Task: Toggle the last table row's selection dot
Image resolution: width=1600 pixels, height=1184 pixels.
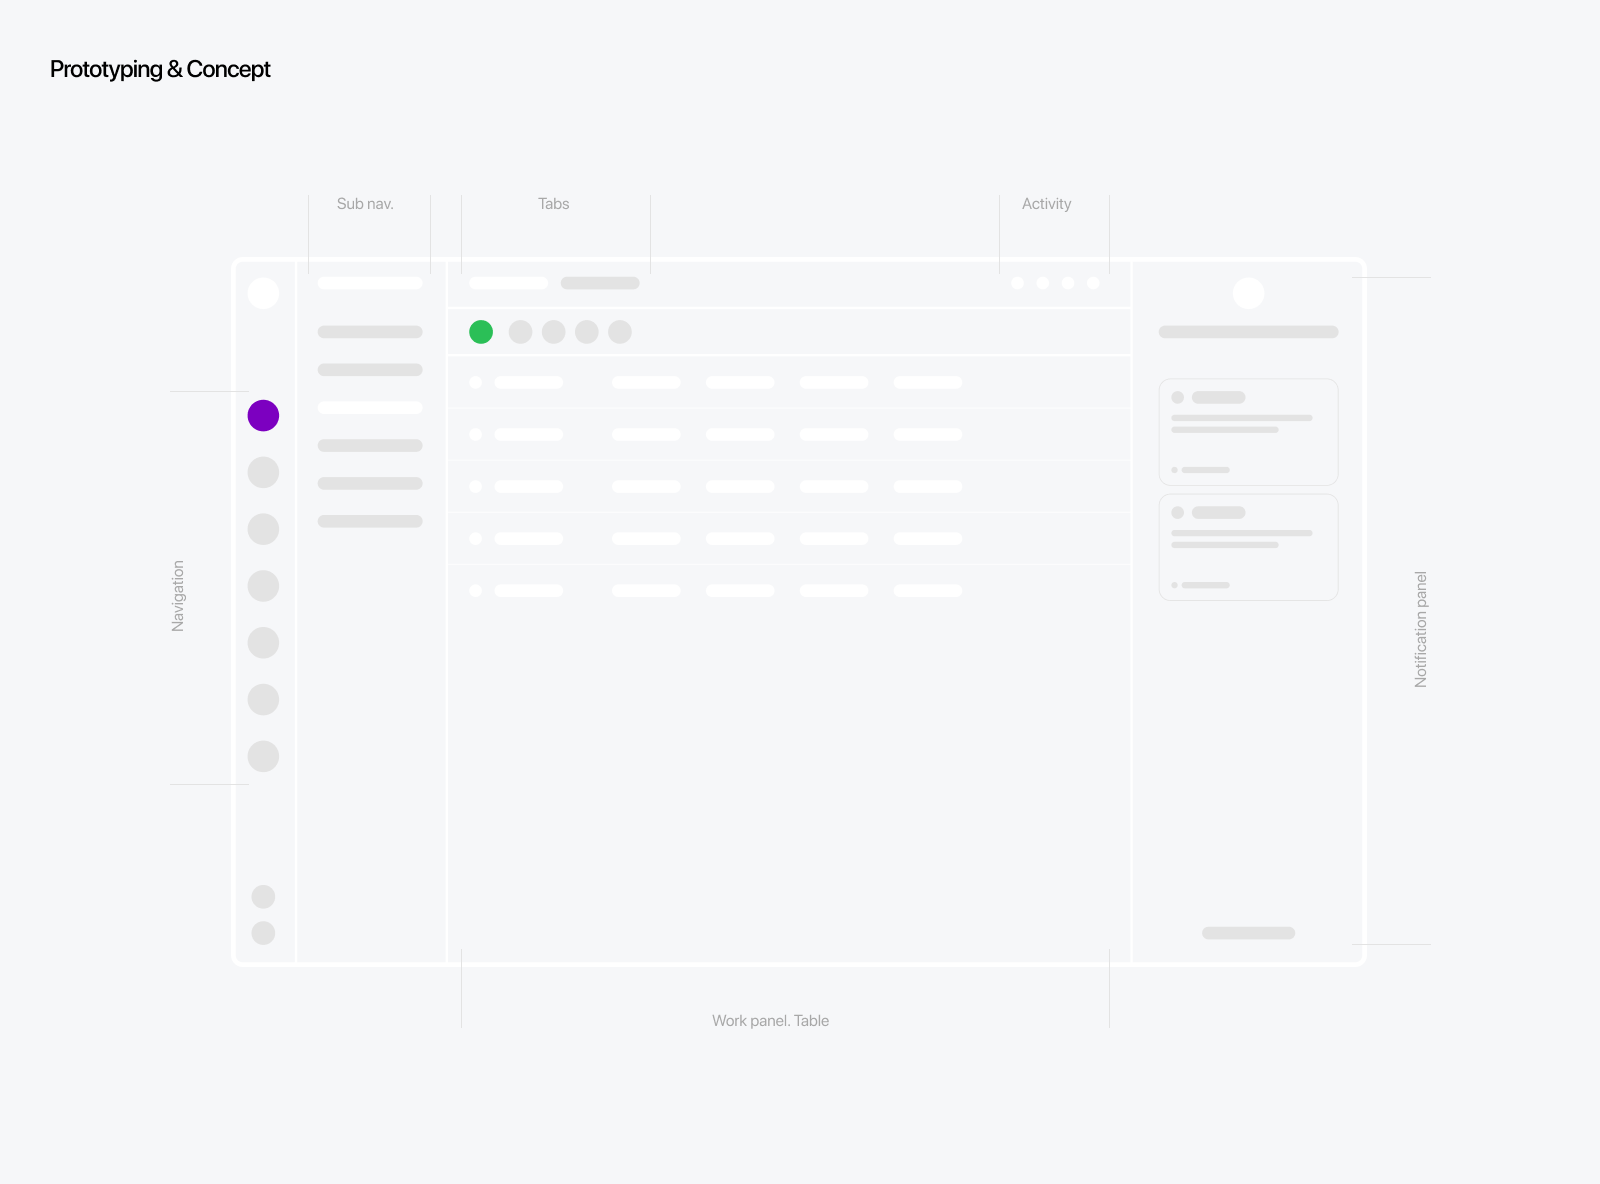Action: (476, 591)
